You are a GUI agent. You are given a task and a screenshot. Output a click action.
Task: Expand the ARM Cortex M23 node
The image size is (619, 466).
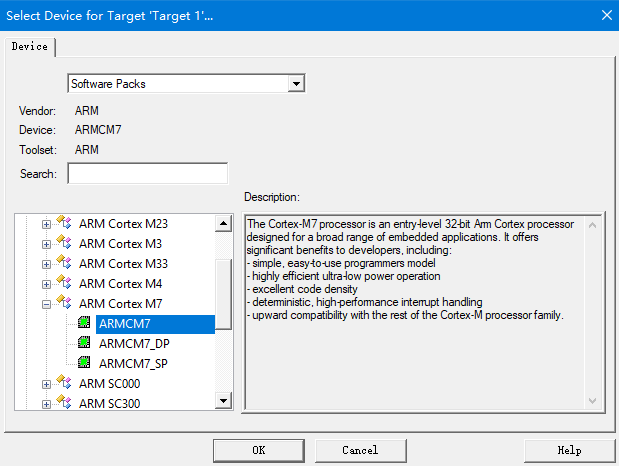46,224
